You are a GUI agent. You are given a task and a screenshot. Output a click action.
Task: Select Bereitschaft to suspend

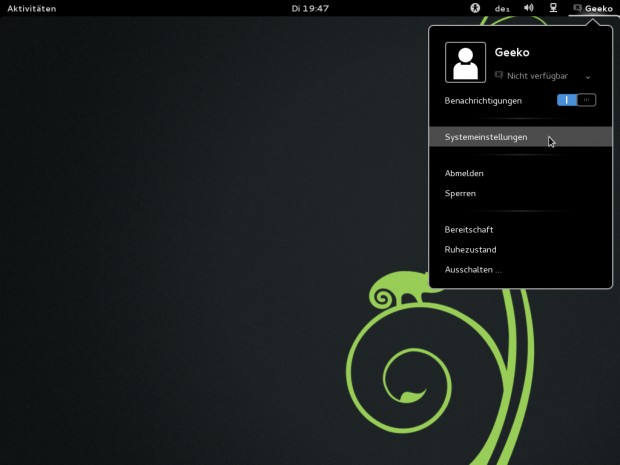(x=520, y=229)
